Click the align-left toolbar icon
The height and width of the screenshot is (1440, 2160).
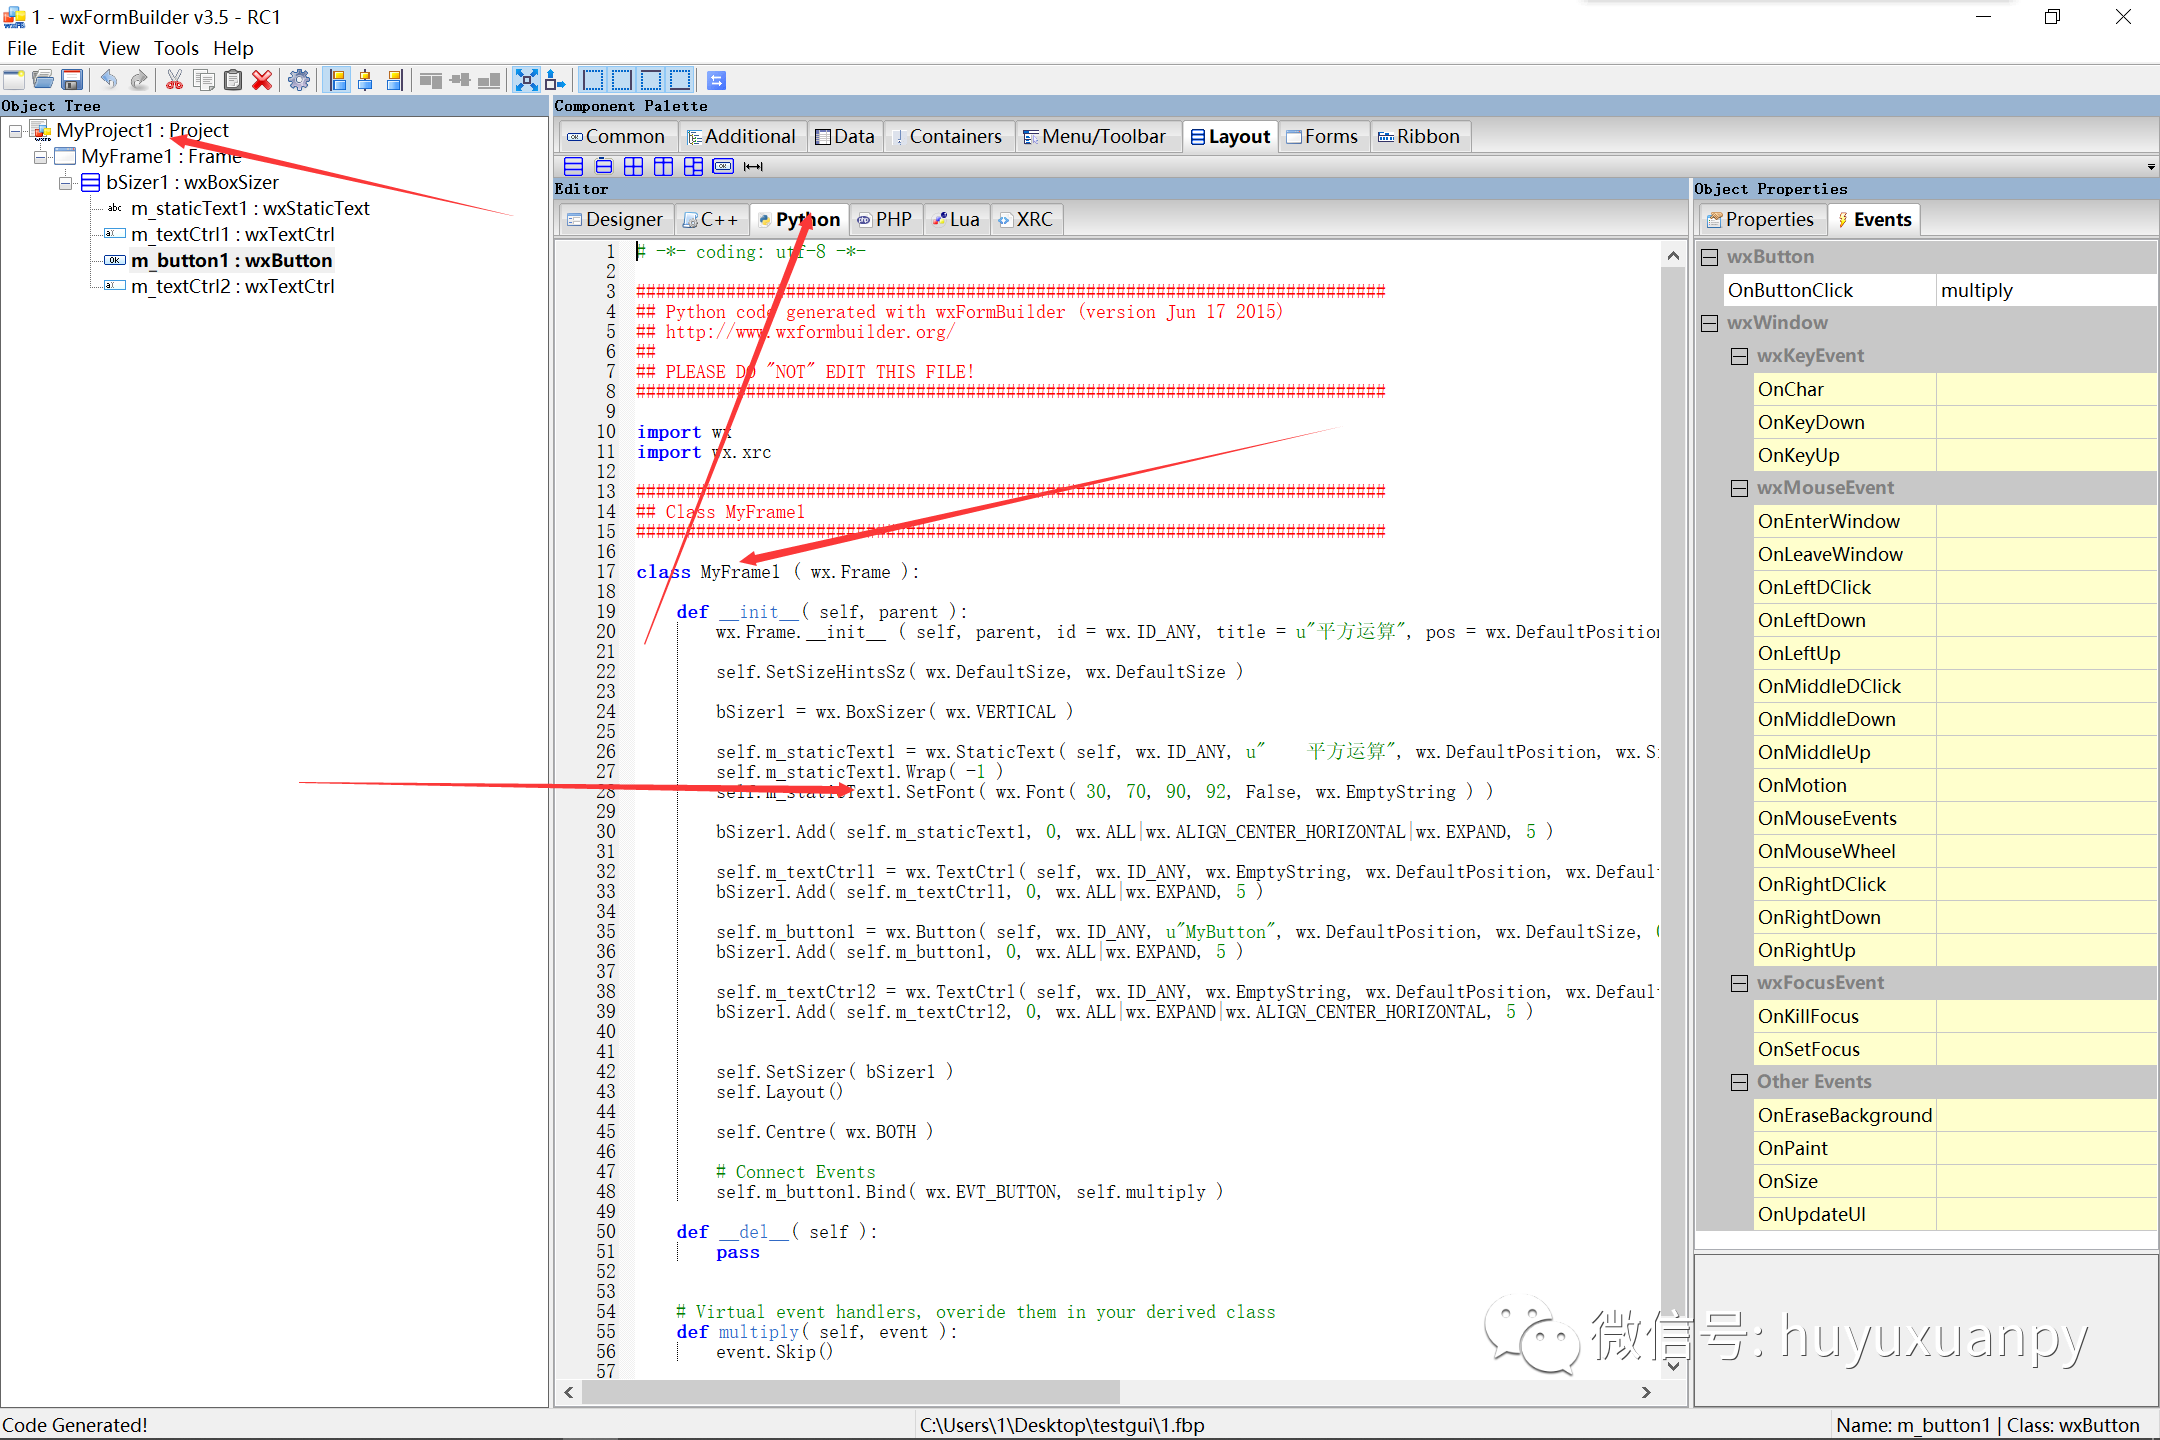(x=337, y=79)
